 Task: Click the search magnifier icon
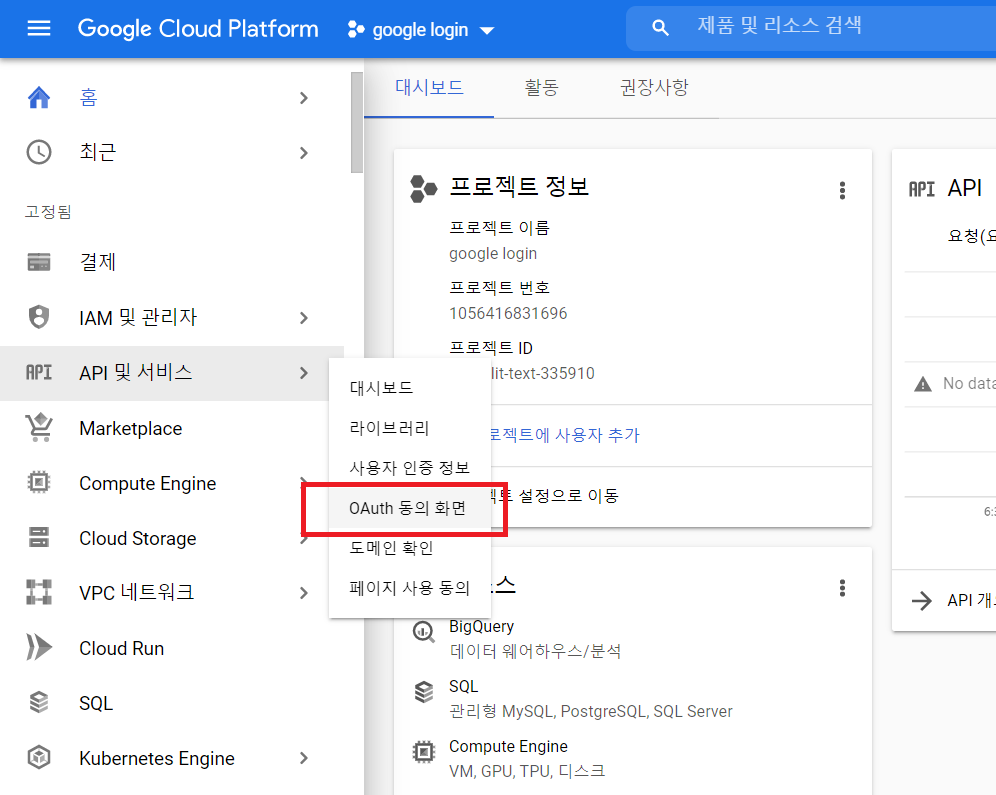point(661,28)
